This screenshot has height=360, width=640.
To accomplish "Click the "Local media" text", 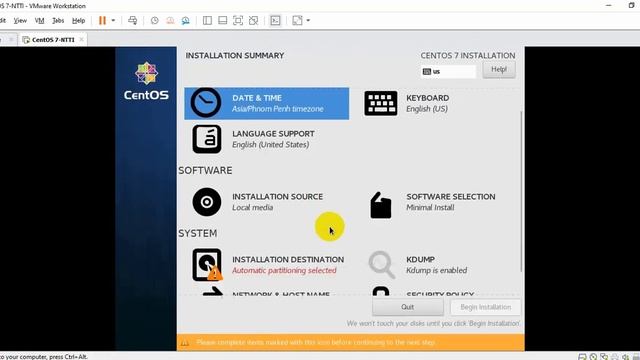I will [x=253, y=207].
